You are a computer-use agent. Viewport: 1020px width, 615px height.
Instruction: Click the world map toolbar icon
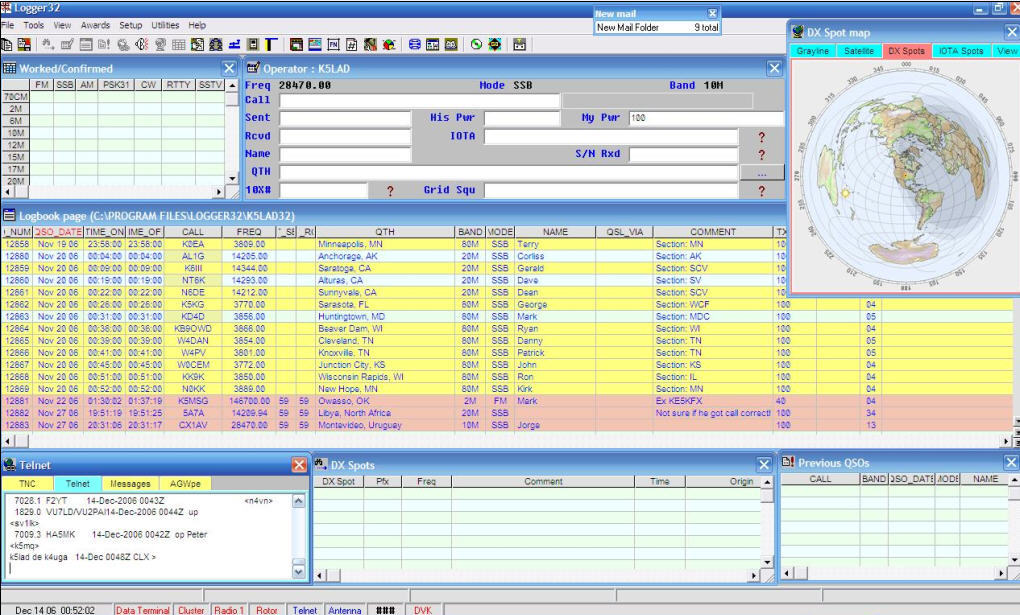[x=196, y=44]
